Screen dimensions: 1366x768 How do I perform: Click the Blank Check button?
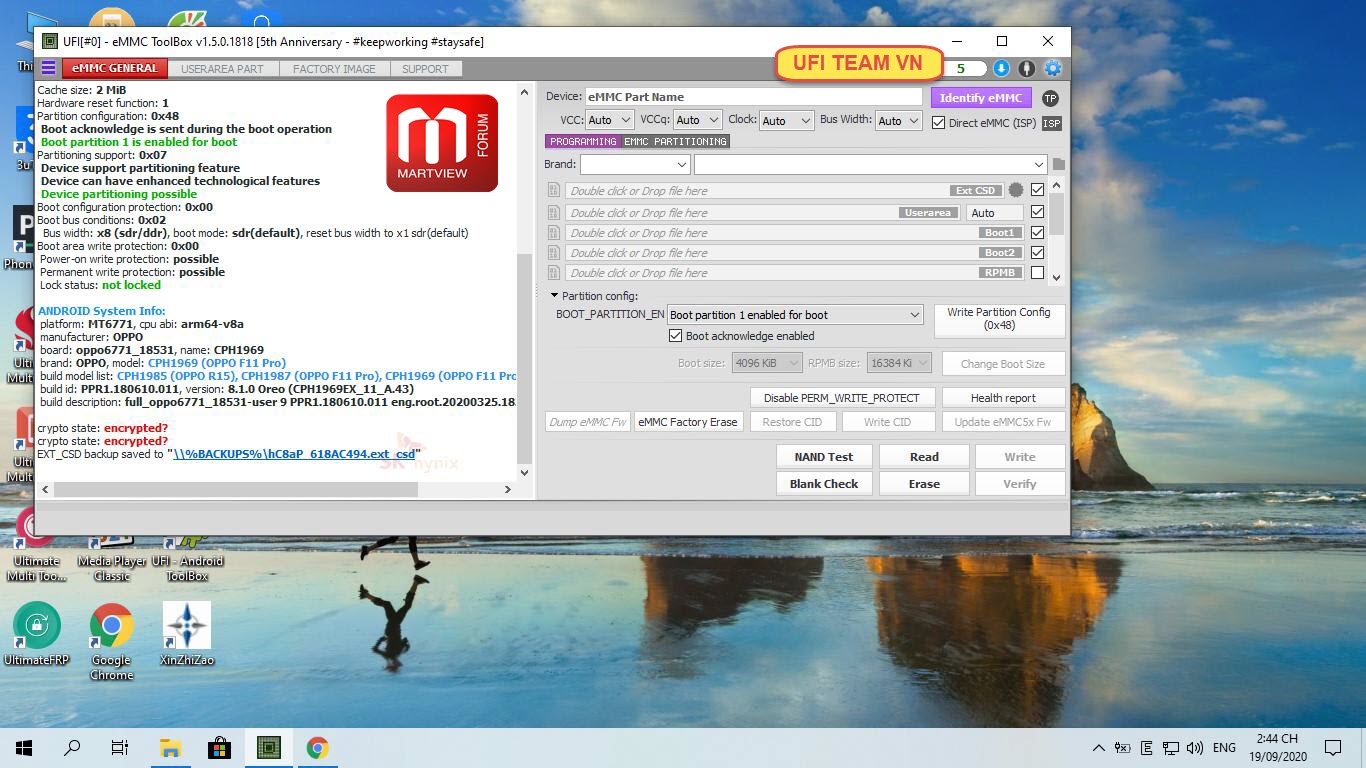[824, 484]
